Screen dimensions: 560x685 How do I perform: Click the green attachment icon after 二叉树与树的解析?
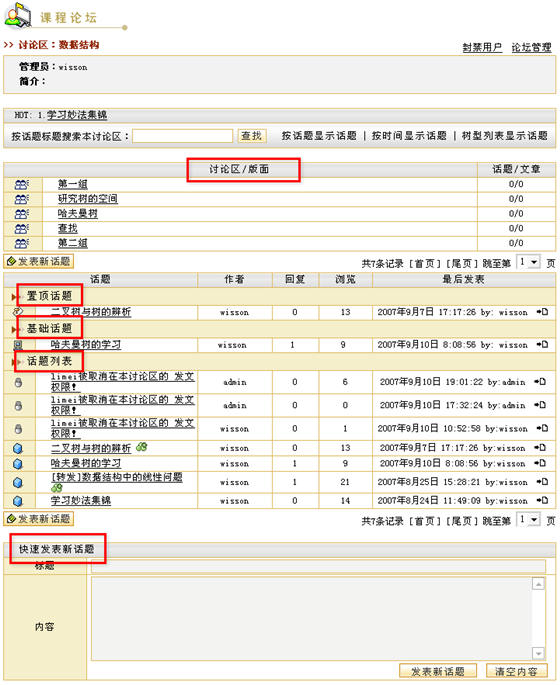click(142, 447)
